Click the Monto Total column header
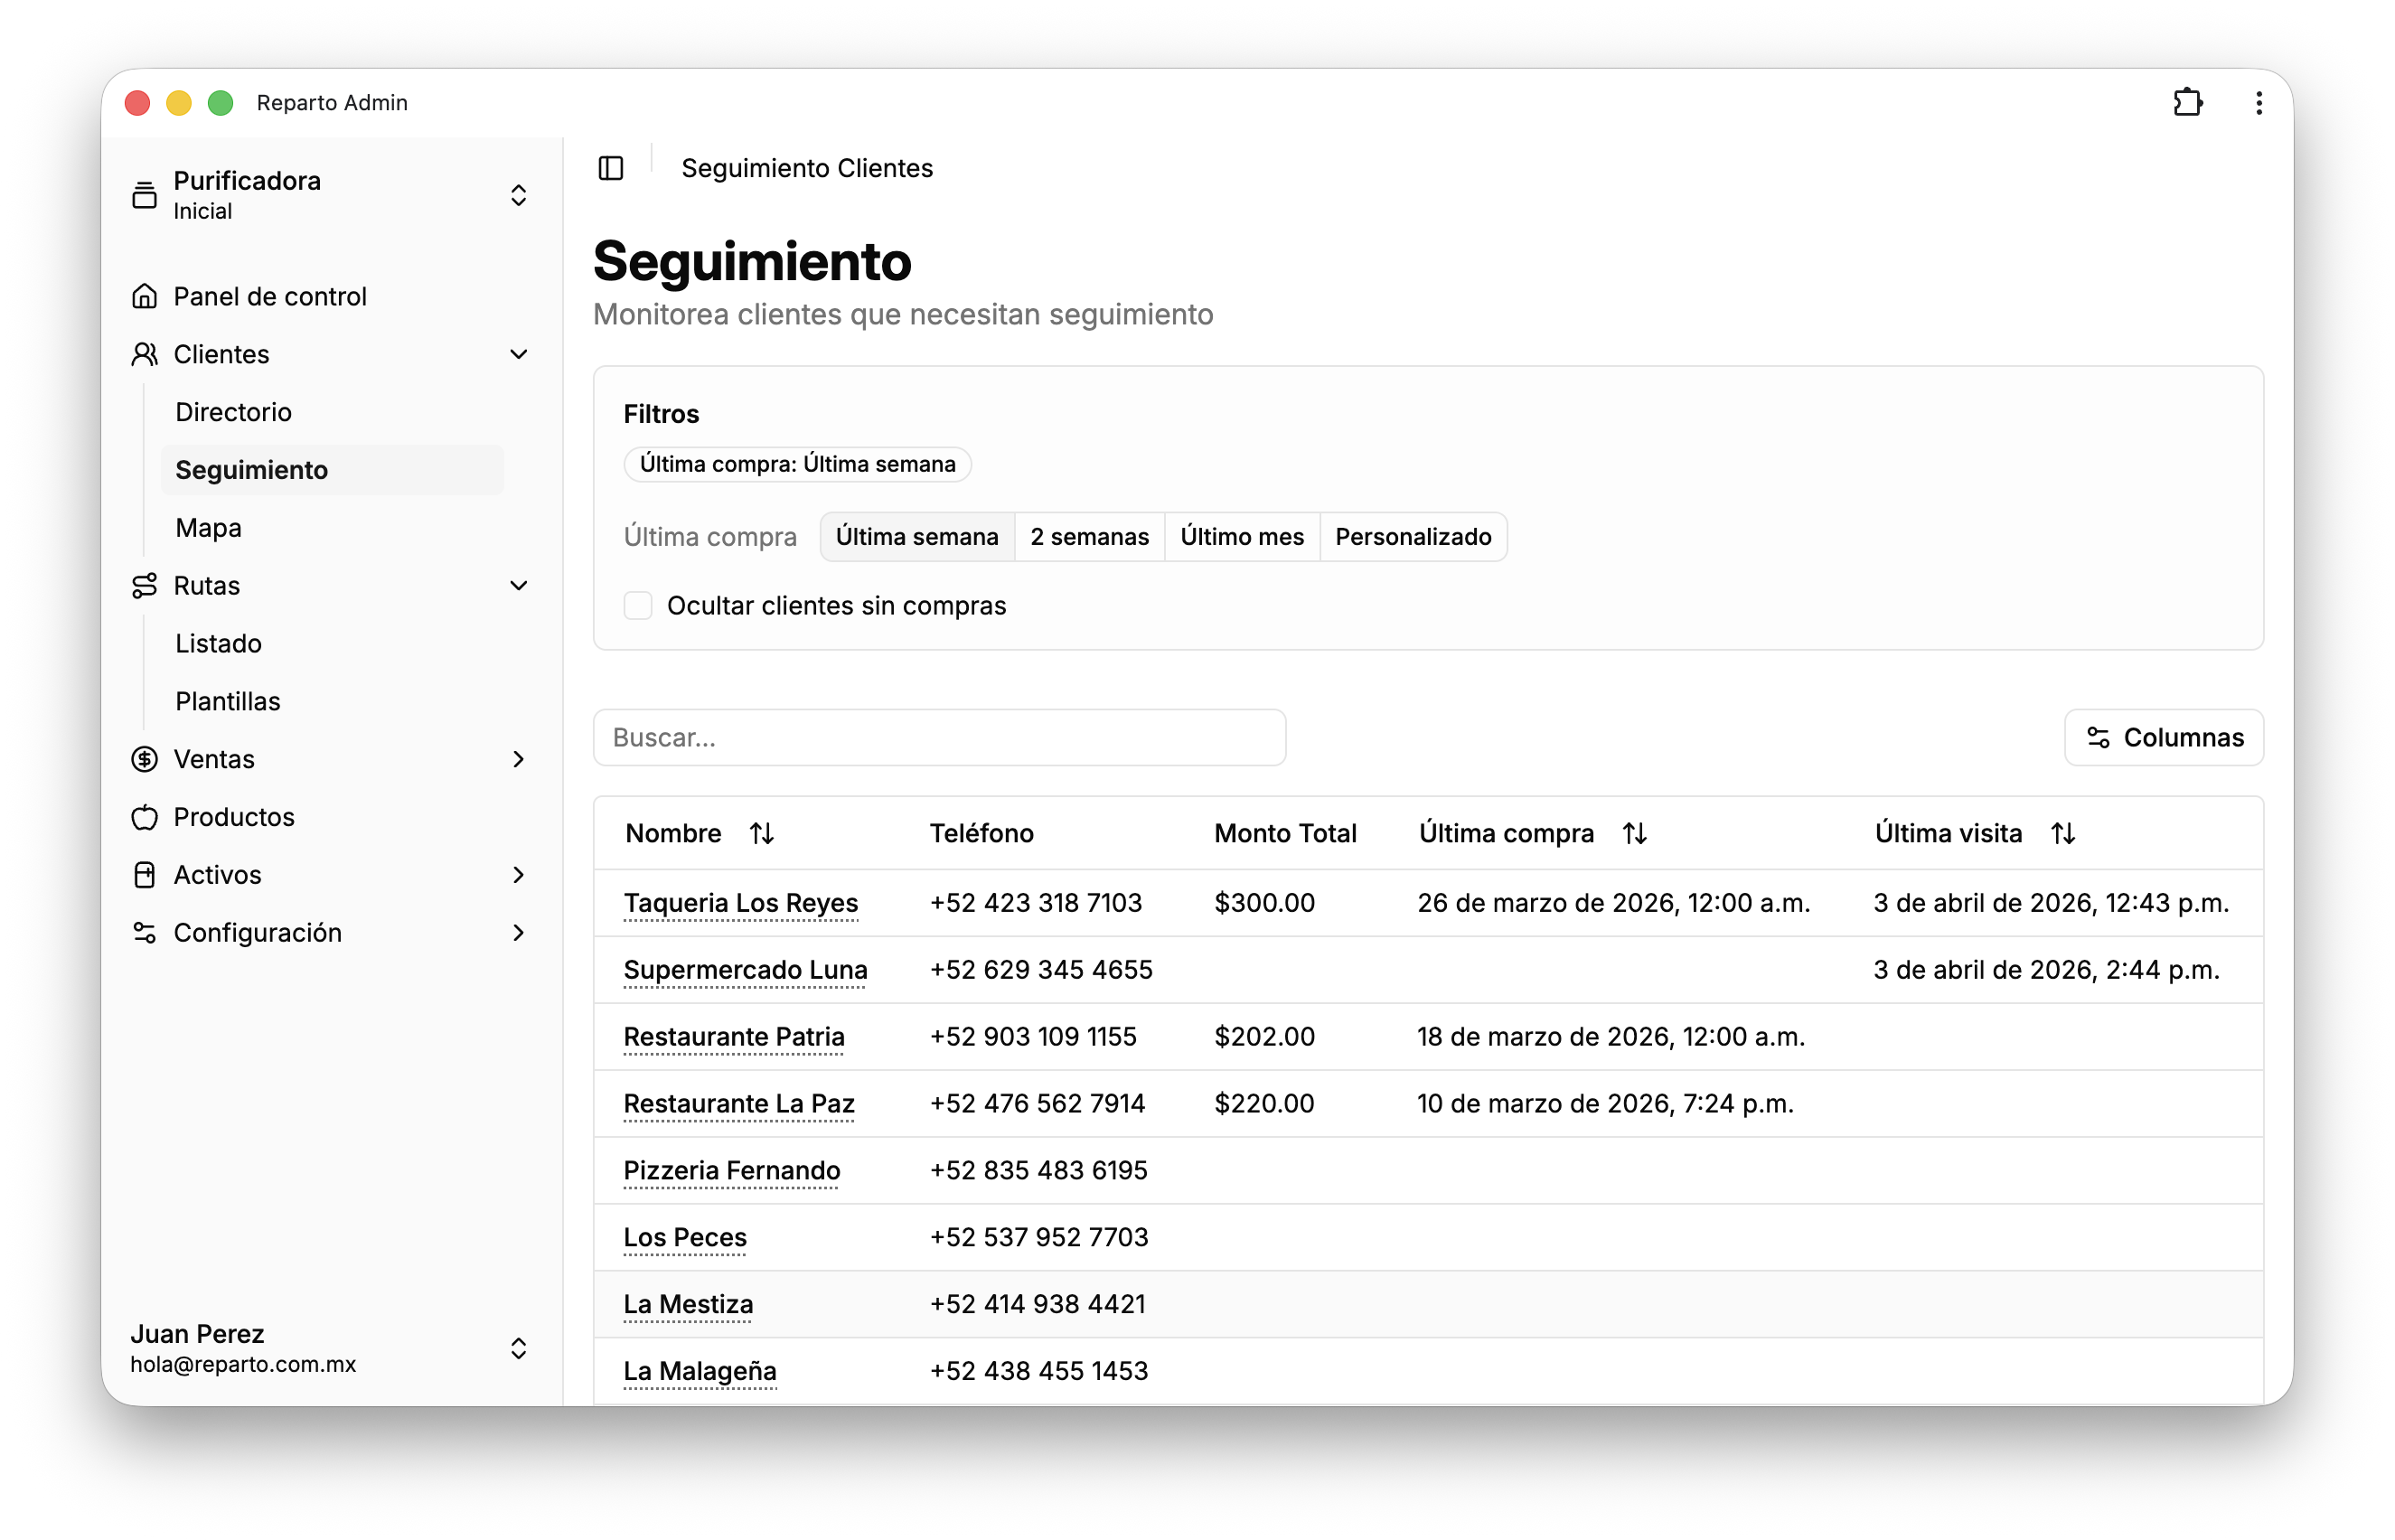 1285,833
